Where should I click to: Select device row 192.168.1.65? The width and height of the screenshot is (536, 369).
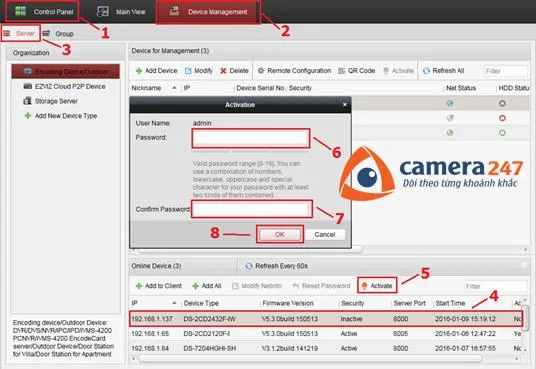pyautogui.click(x=326, y=333)
